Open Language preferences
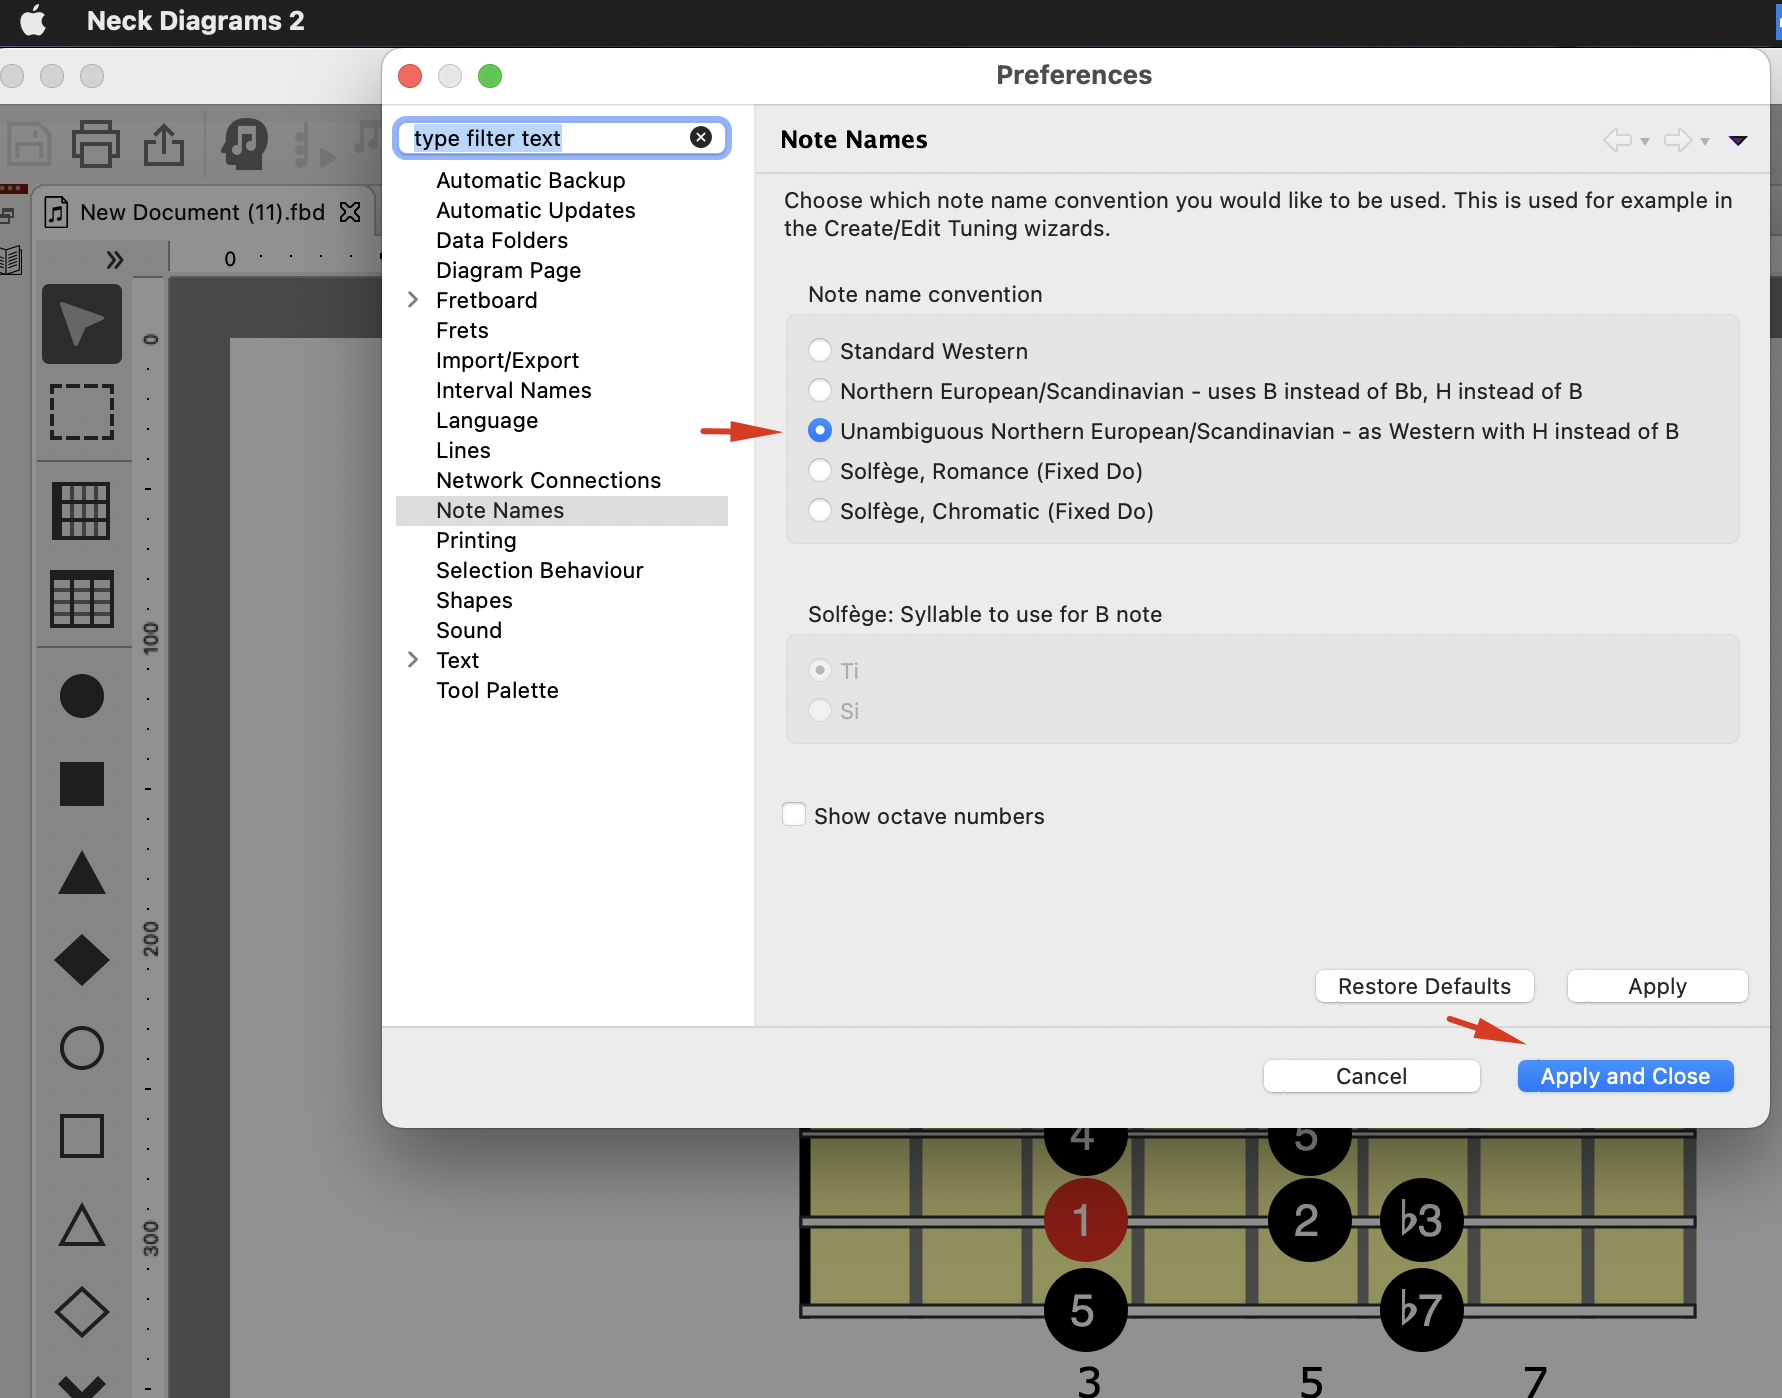This screenshot has height=1398, width=1782. click(x=487, y=420)
